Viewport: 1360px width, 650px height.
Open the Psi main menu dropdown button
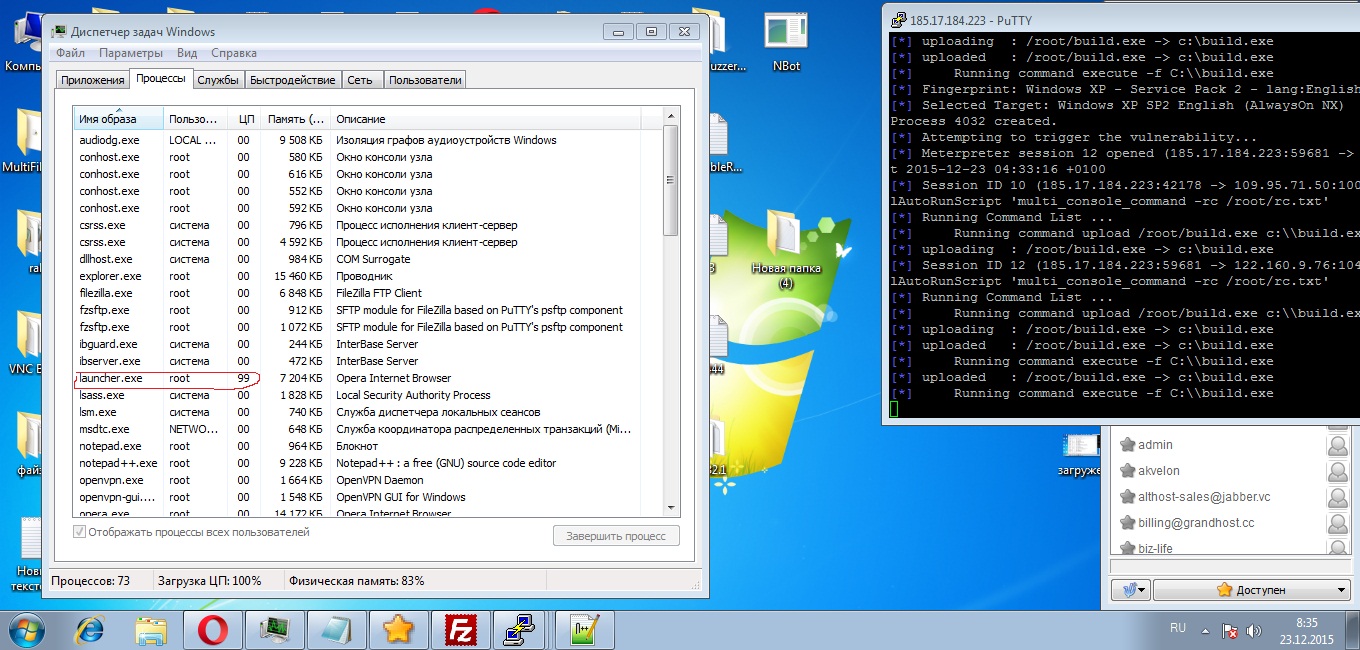click(1131, 590)
